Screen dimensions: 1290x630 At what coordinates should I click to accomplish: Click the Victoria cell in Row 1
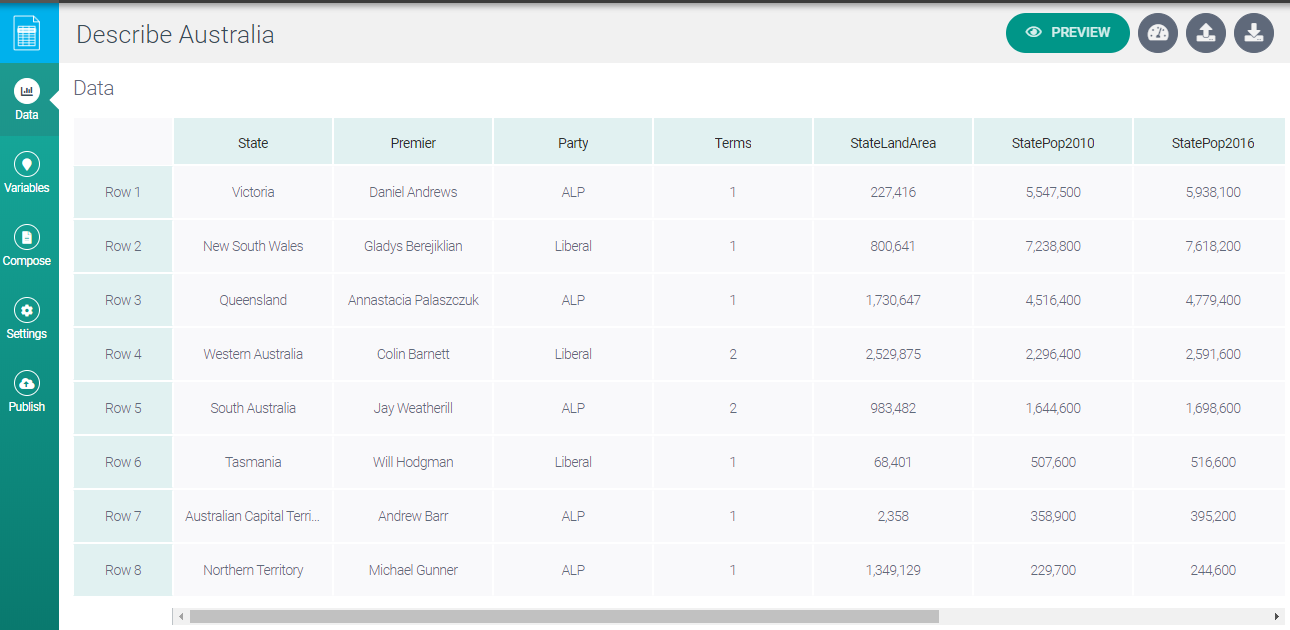252,192
